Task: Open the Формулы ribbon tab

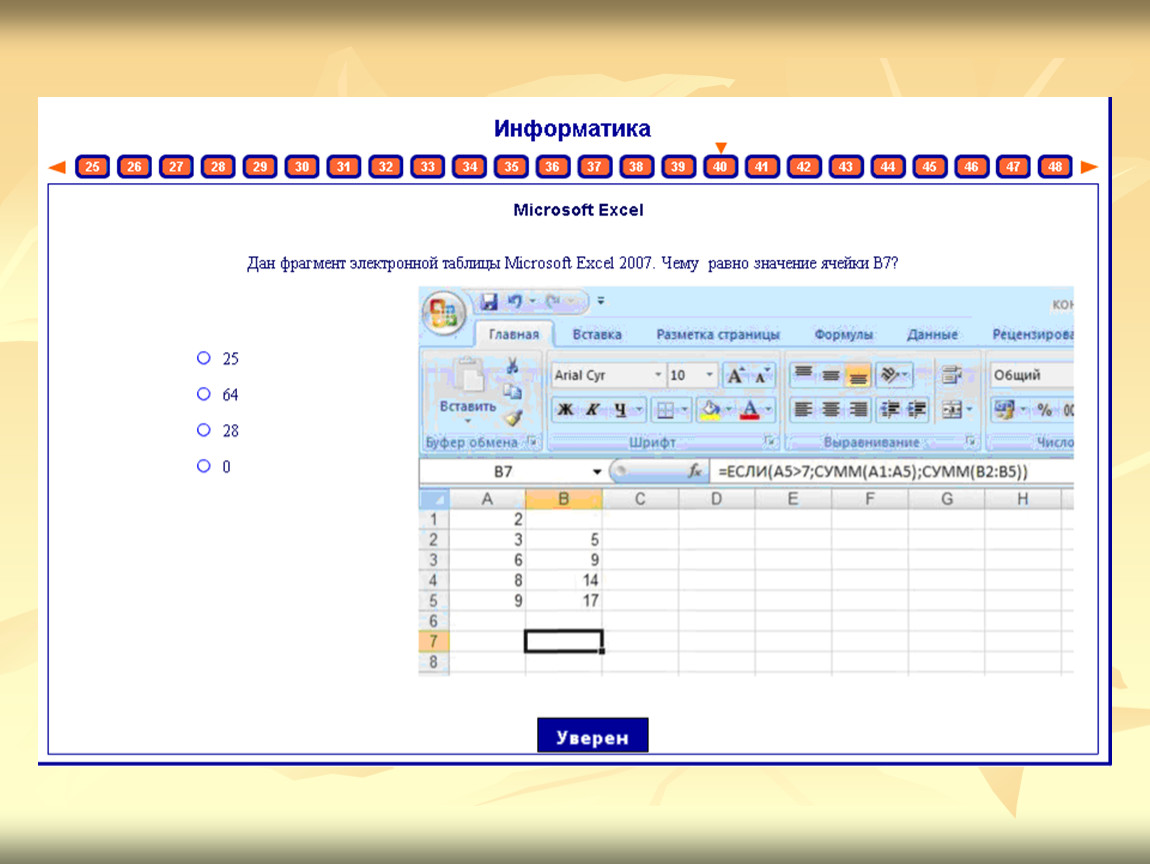Action: [x=843, y=334]
